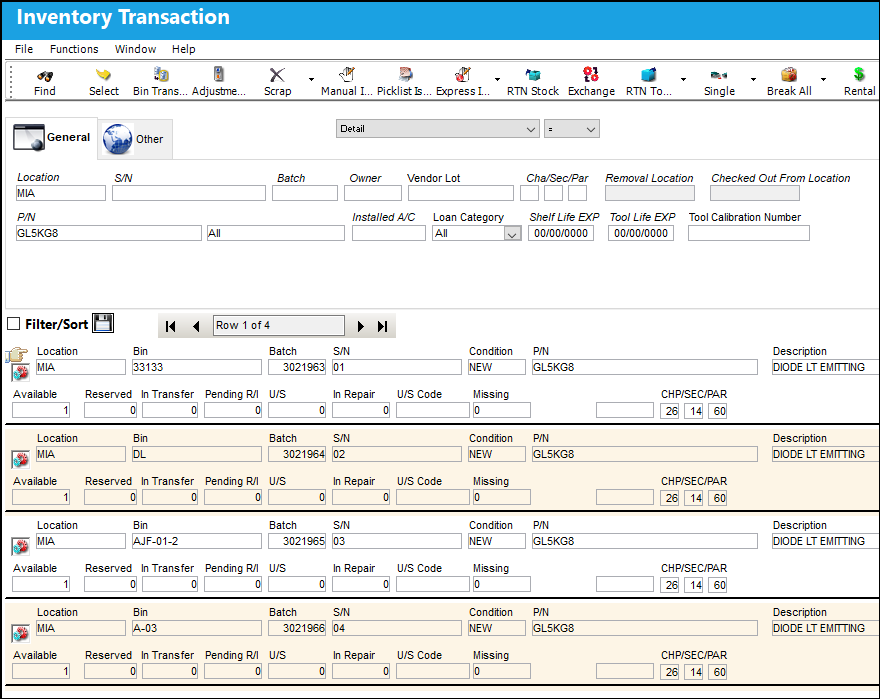
Task: Click the Row 1 of 4 indicator
Action: [x=278, y=326]
